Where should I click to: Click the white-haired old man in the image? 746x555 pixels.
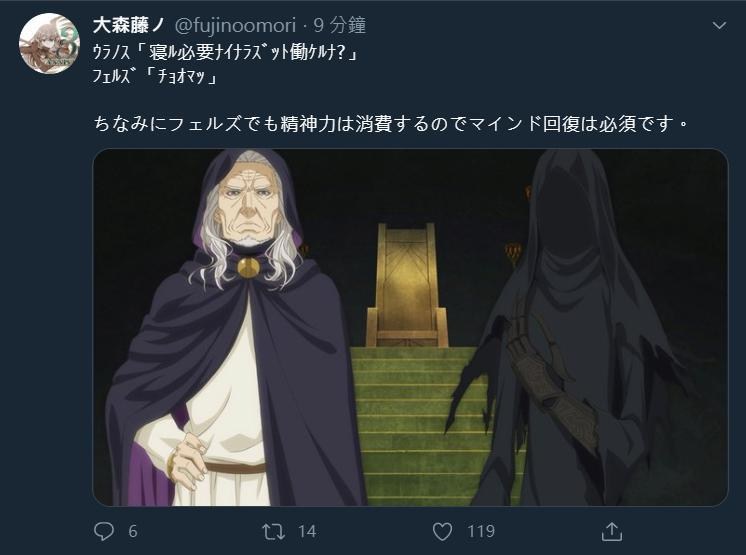coord(233,328)
